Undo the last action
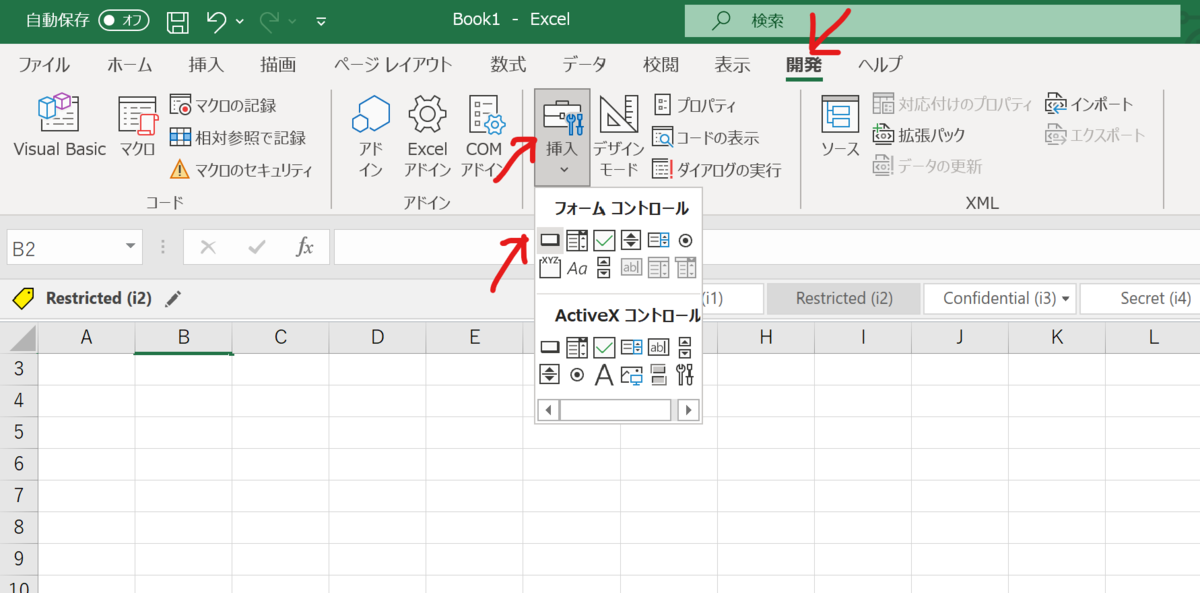Image resolution: width=1200 pixels, height=593 pixels. point(216,20)
